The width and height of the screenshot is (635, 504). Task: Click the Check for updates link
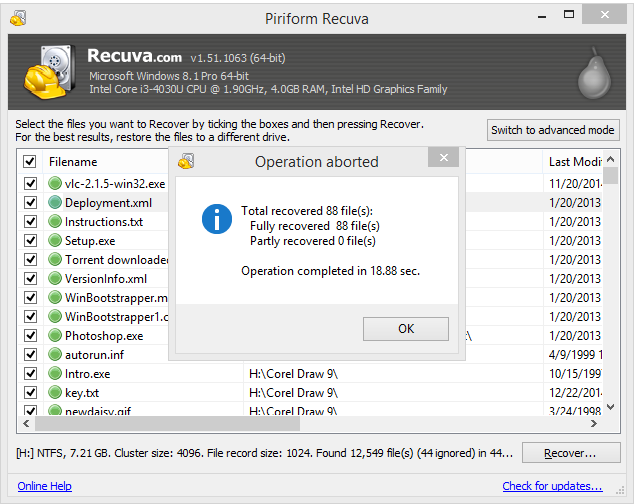pos(552,486)
